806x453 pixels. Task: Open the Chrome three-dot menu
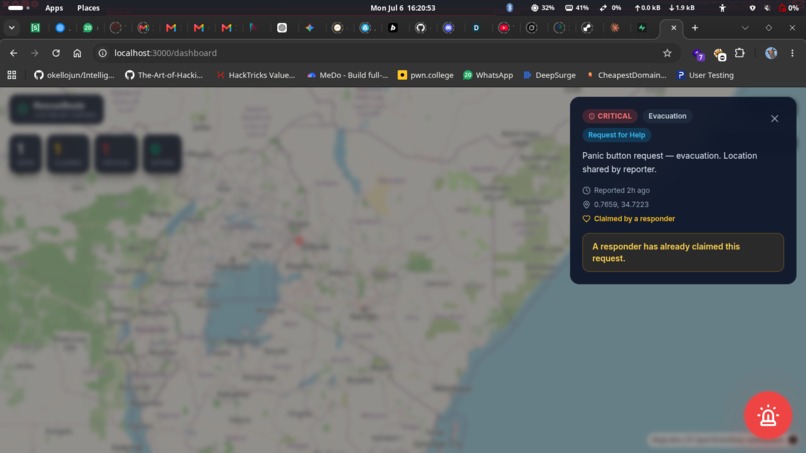tap(792, 53)
